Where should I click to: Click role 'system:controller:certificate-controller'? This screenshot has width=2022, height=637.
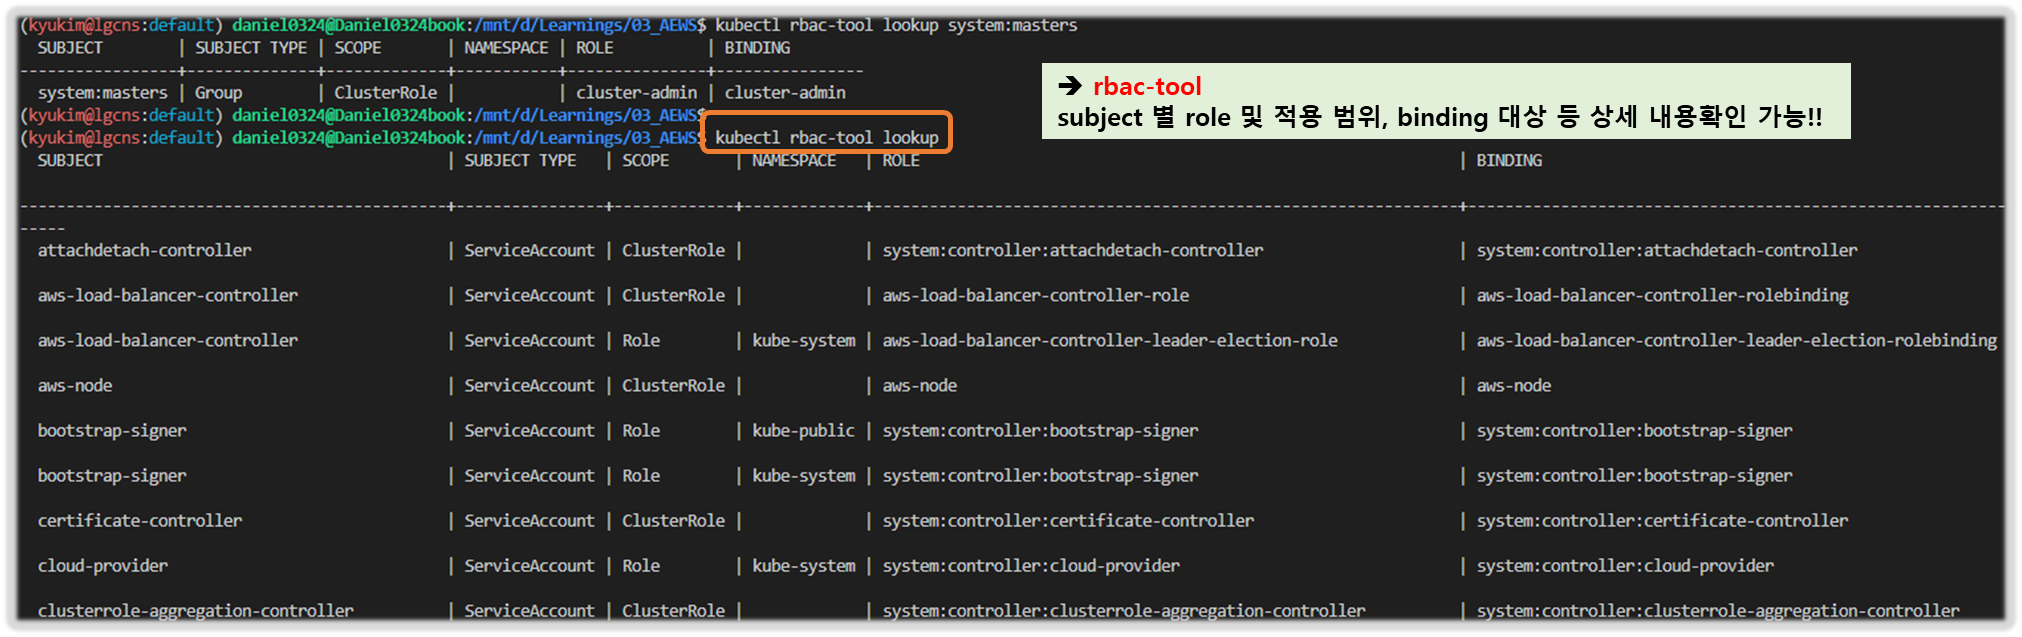click(1069, 520)
